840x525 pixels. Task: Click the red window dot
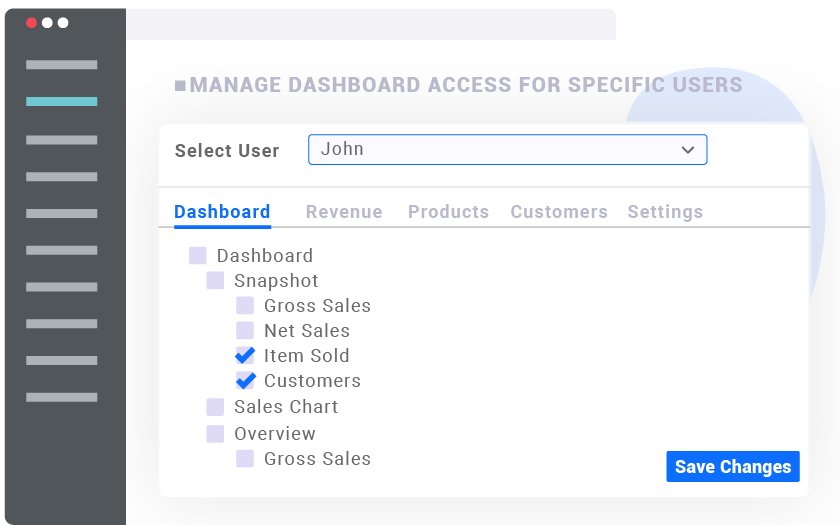pyautogui.click(x=31, y=22)
